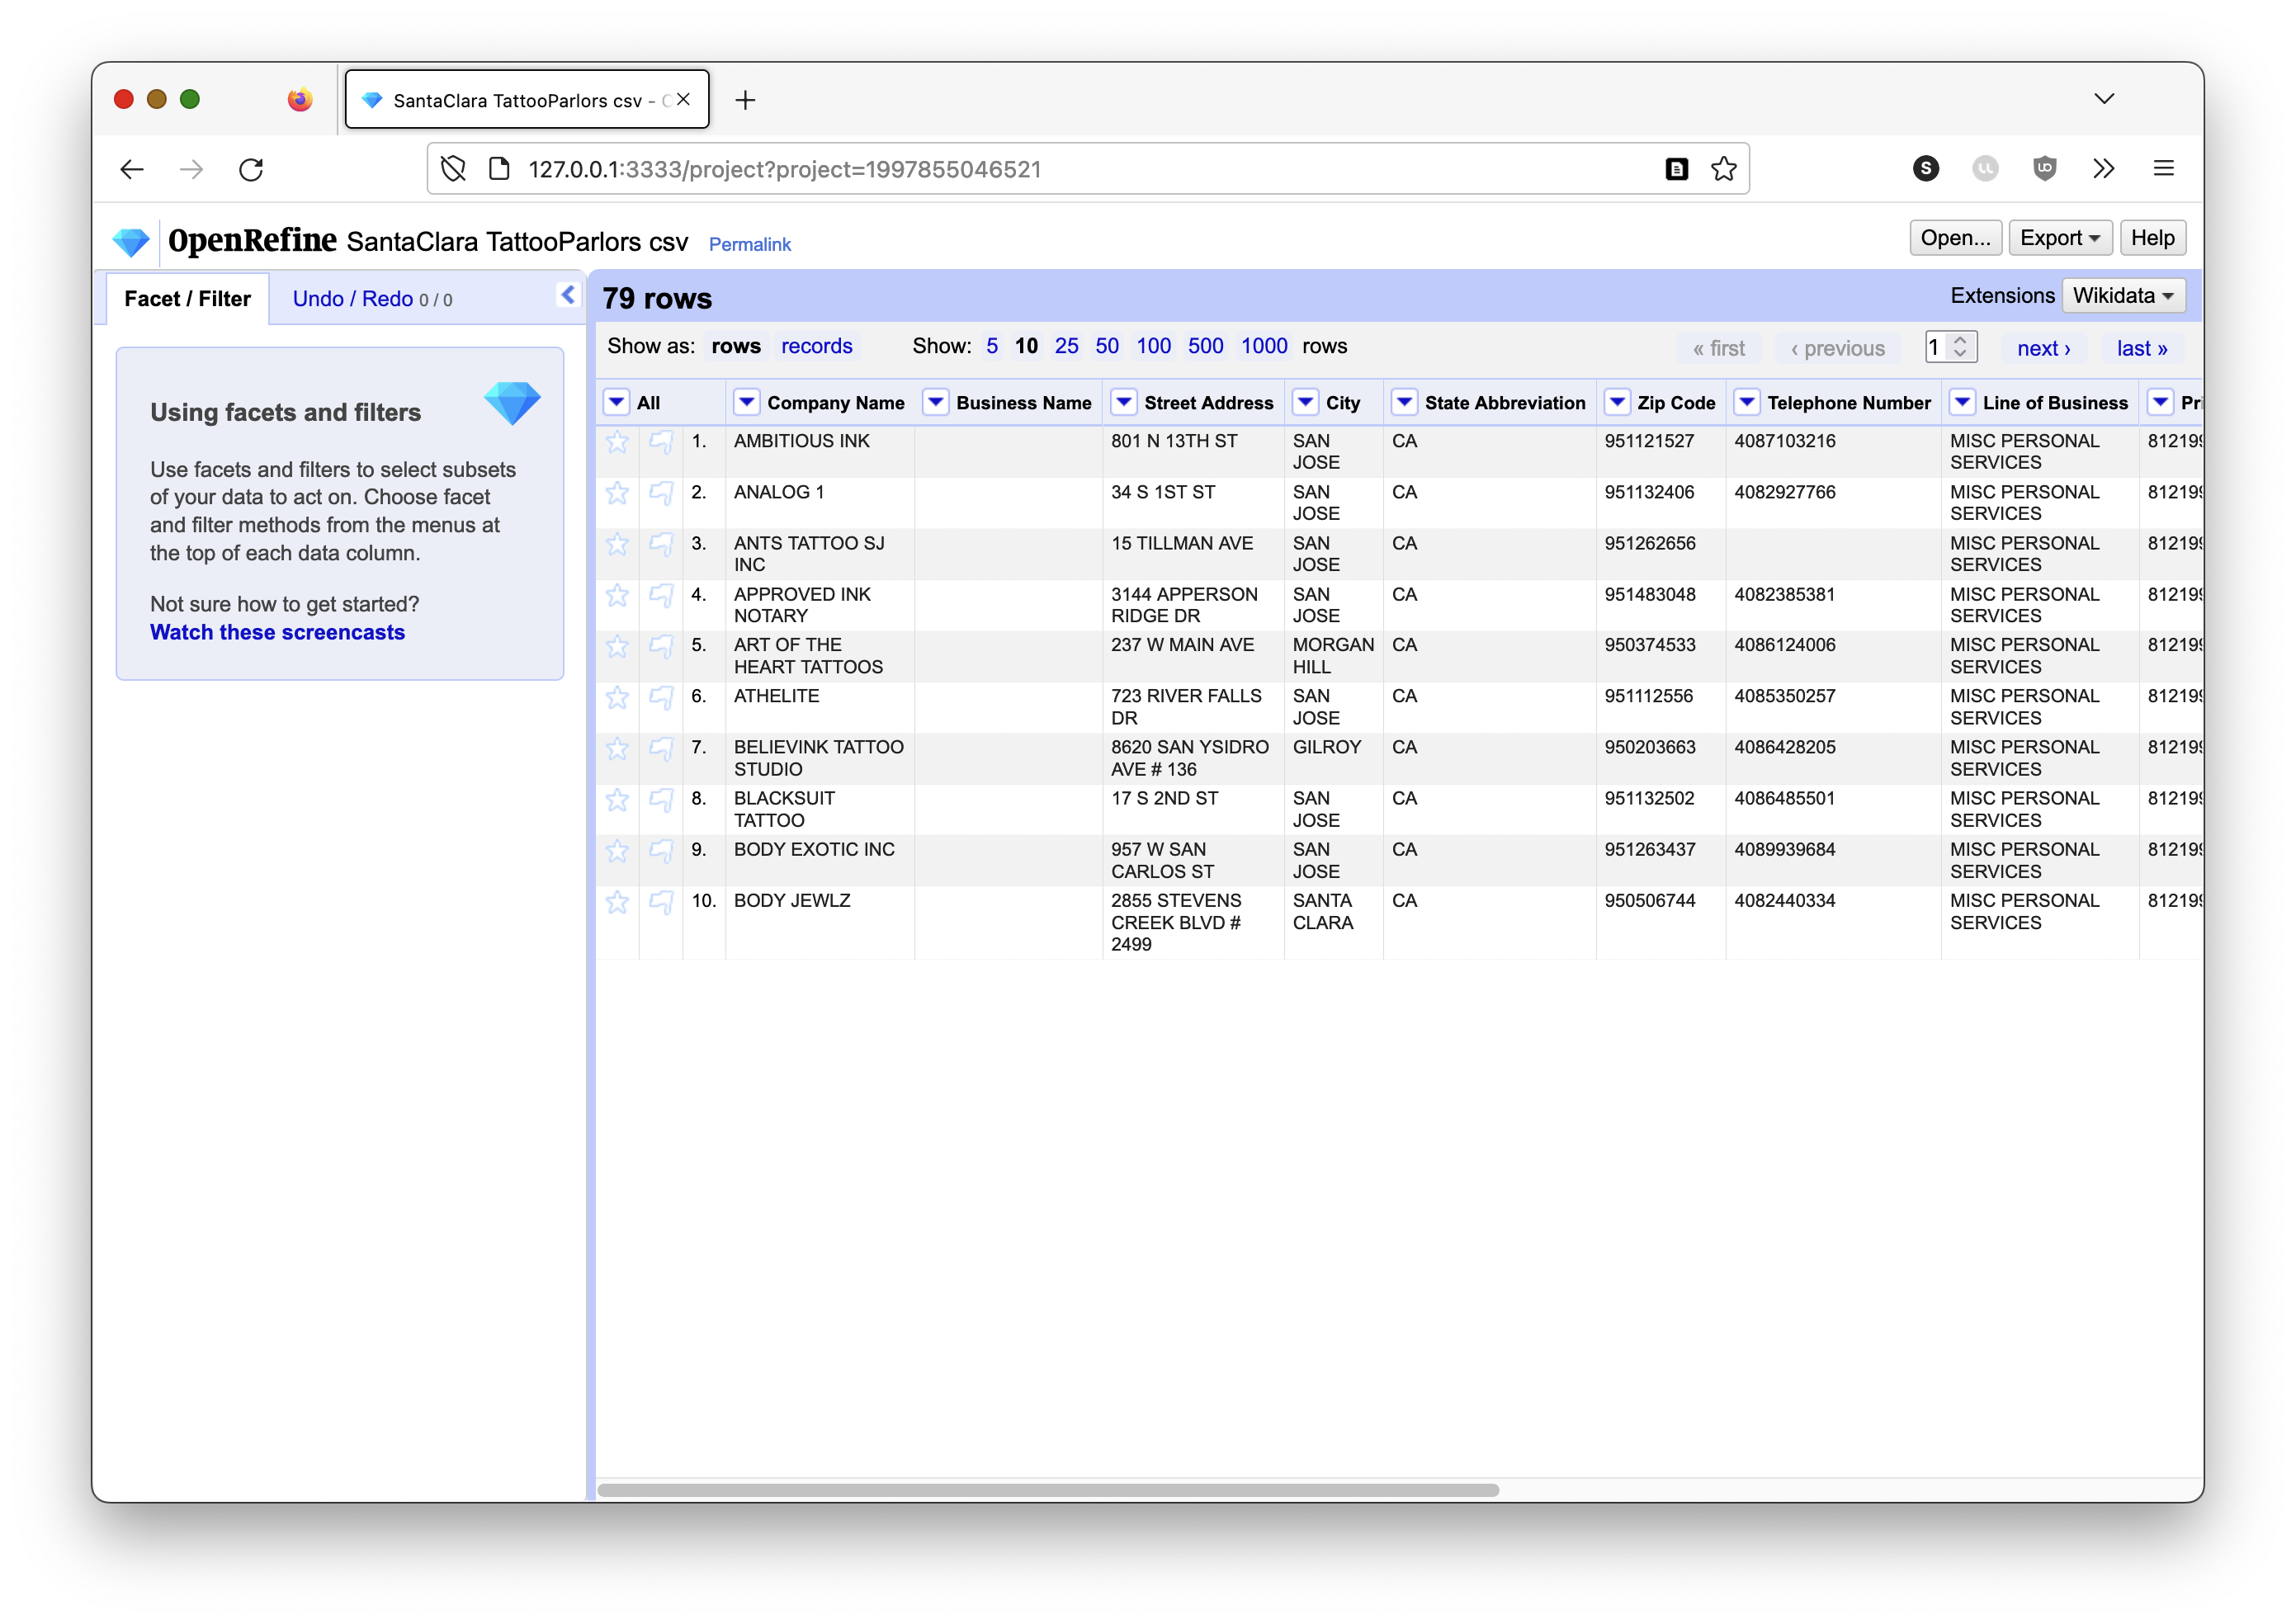This screenshot has width=2296, height=1624.
Task: Flag the ANALOG 1 row
Action: [660, 492]
